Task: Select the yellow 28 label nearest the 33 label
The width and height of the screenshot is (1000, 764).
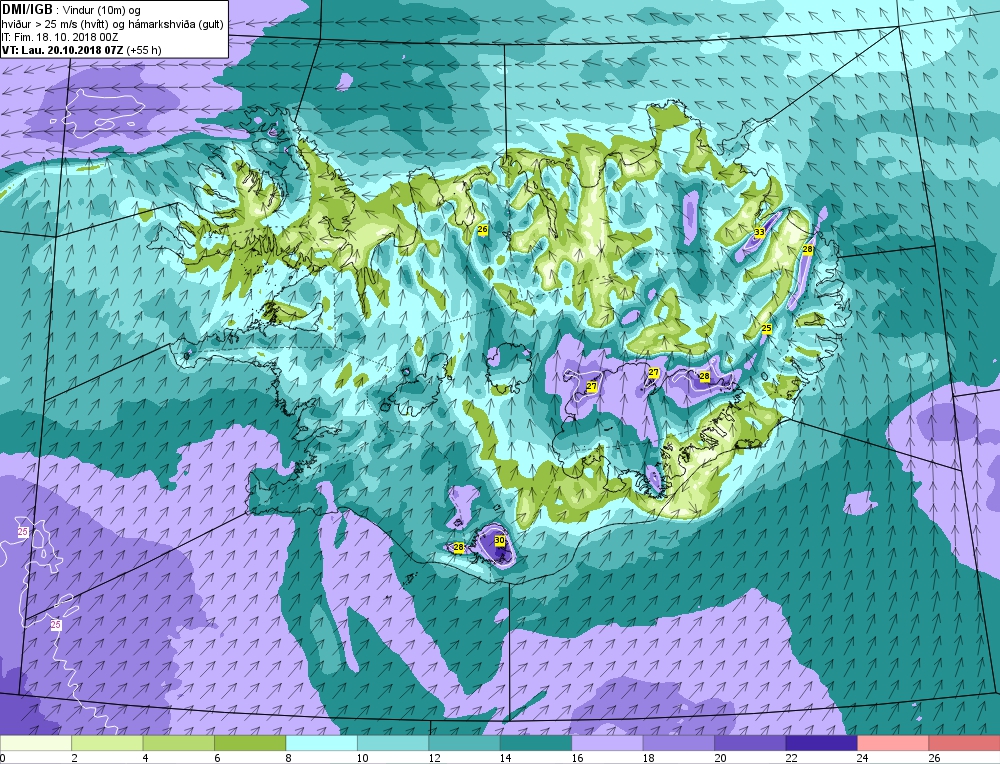Action: click(807, 249)
